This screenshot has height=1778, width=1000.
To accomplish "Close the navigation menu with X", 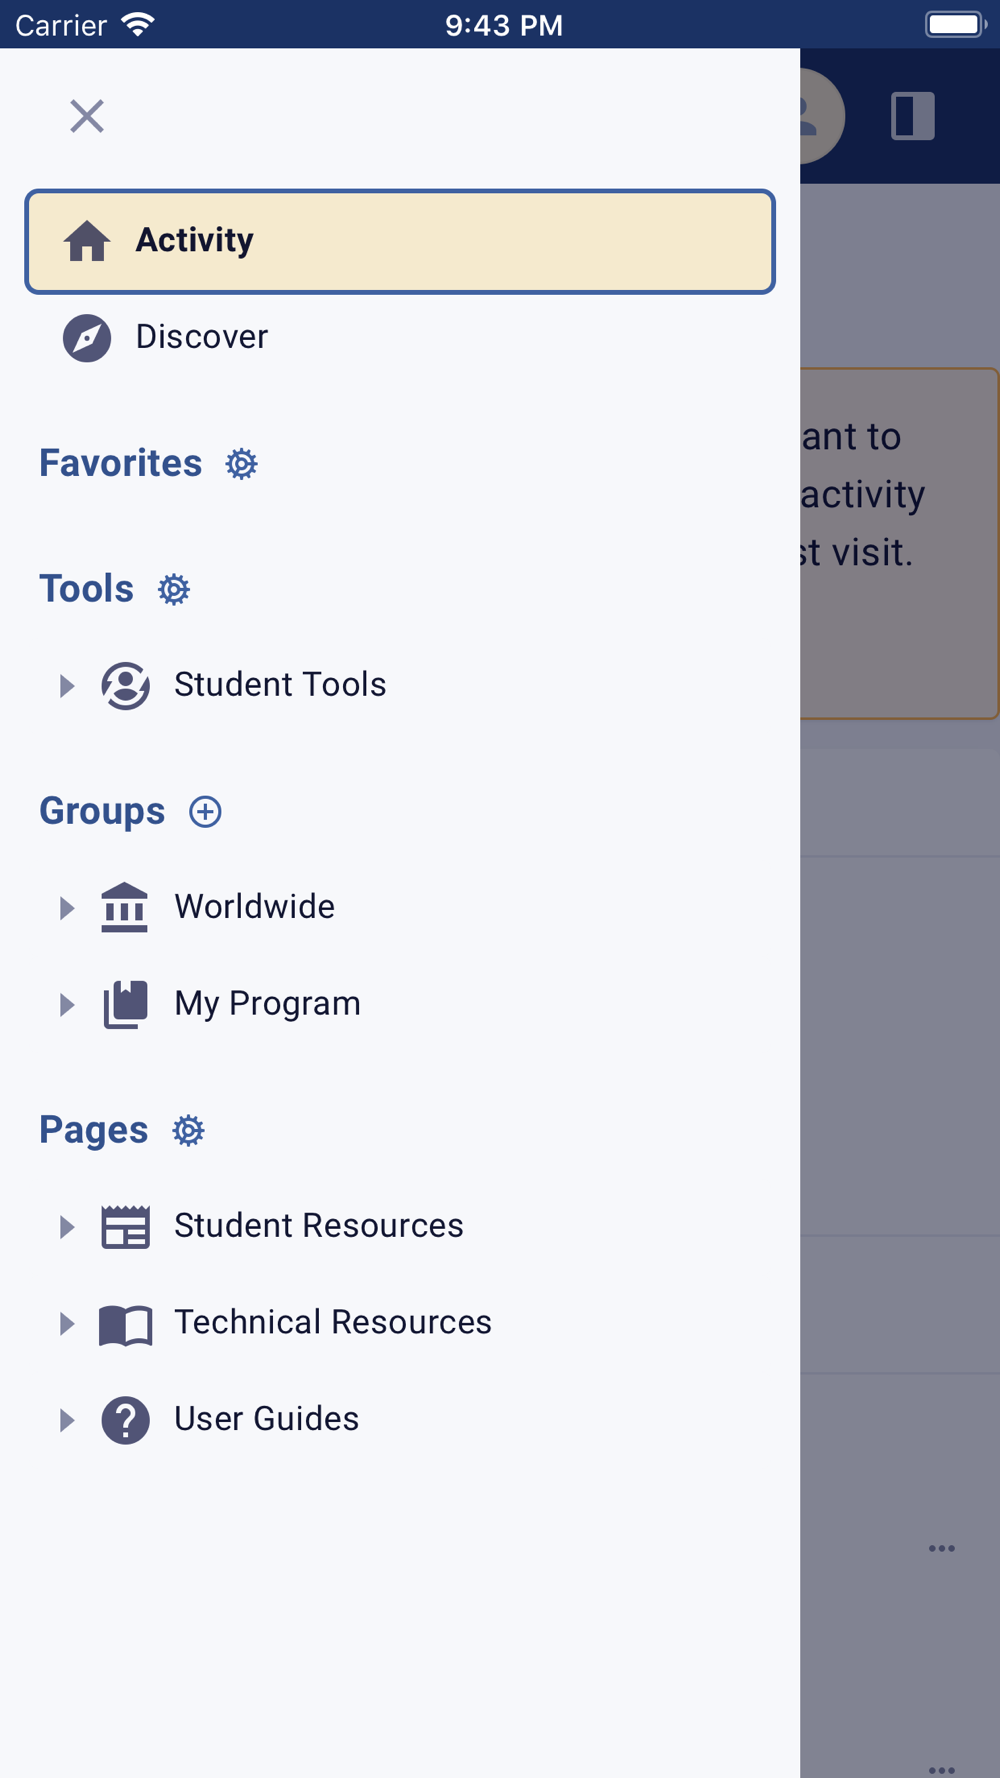I will [x=87, y=116].
